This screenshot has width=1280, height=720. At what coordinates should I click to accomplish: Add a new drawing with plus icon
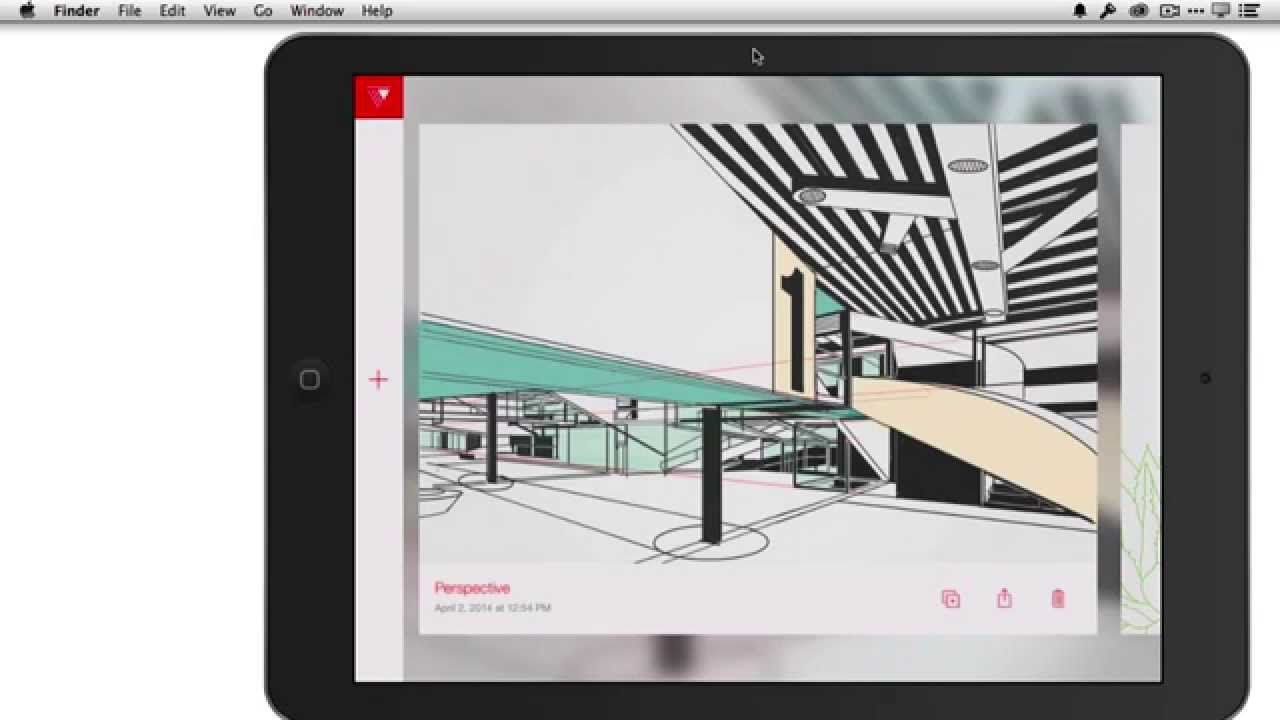(x=378, y=379)
